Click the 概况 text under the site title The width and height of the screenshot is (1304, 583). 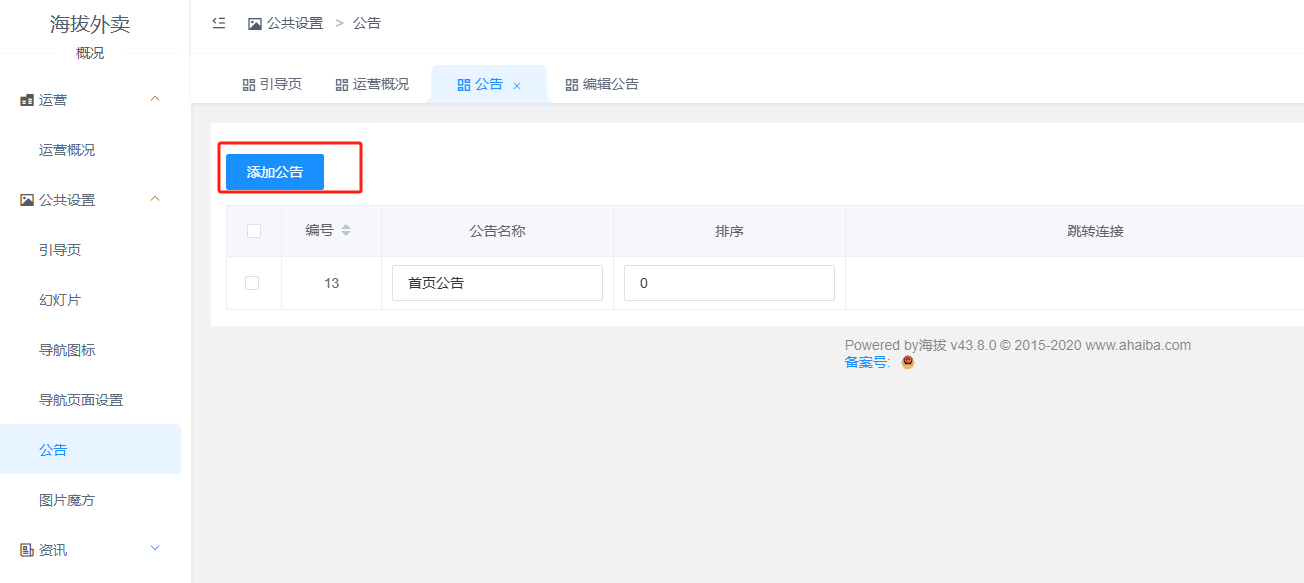point(90,53)
